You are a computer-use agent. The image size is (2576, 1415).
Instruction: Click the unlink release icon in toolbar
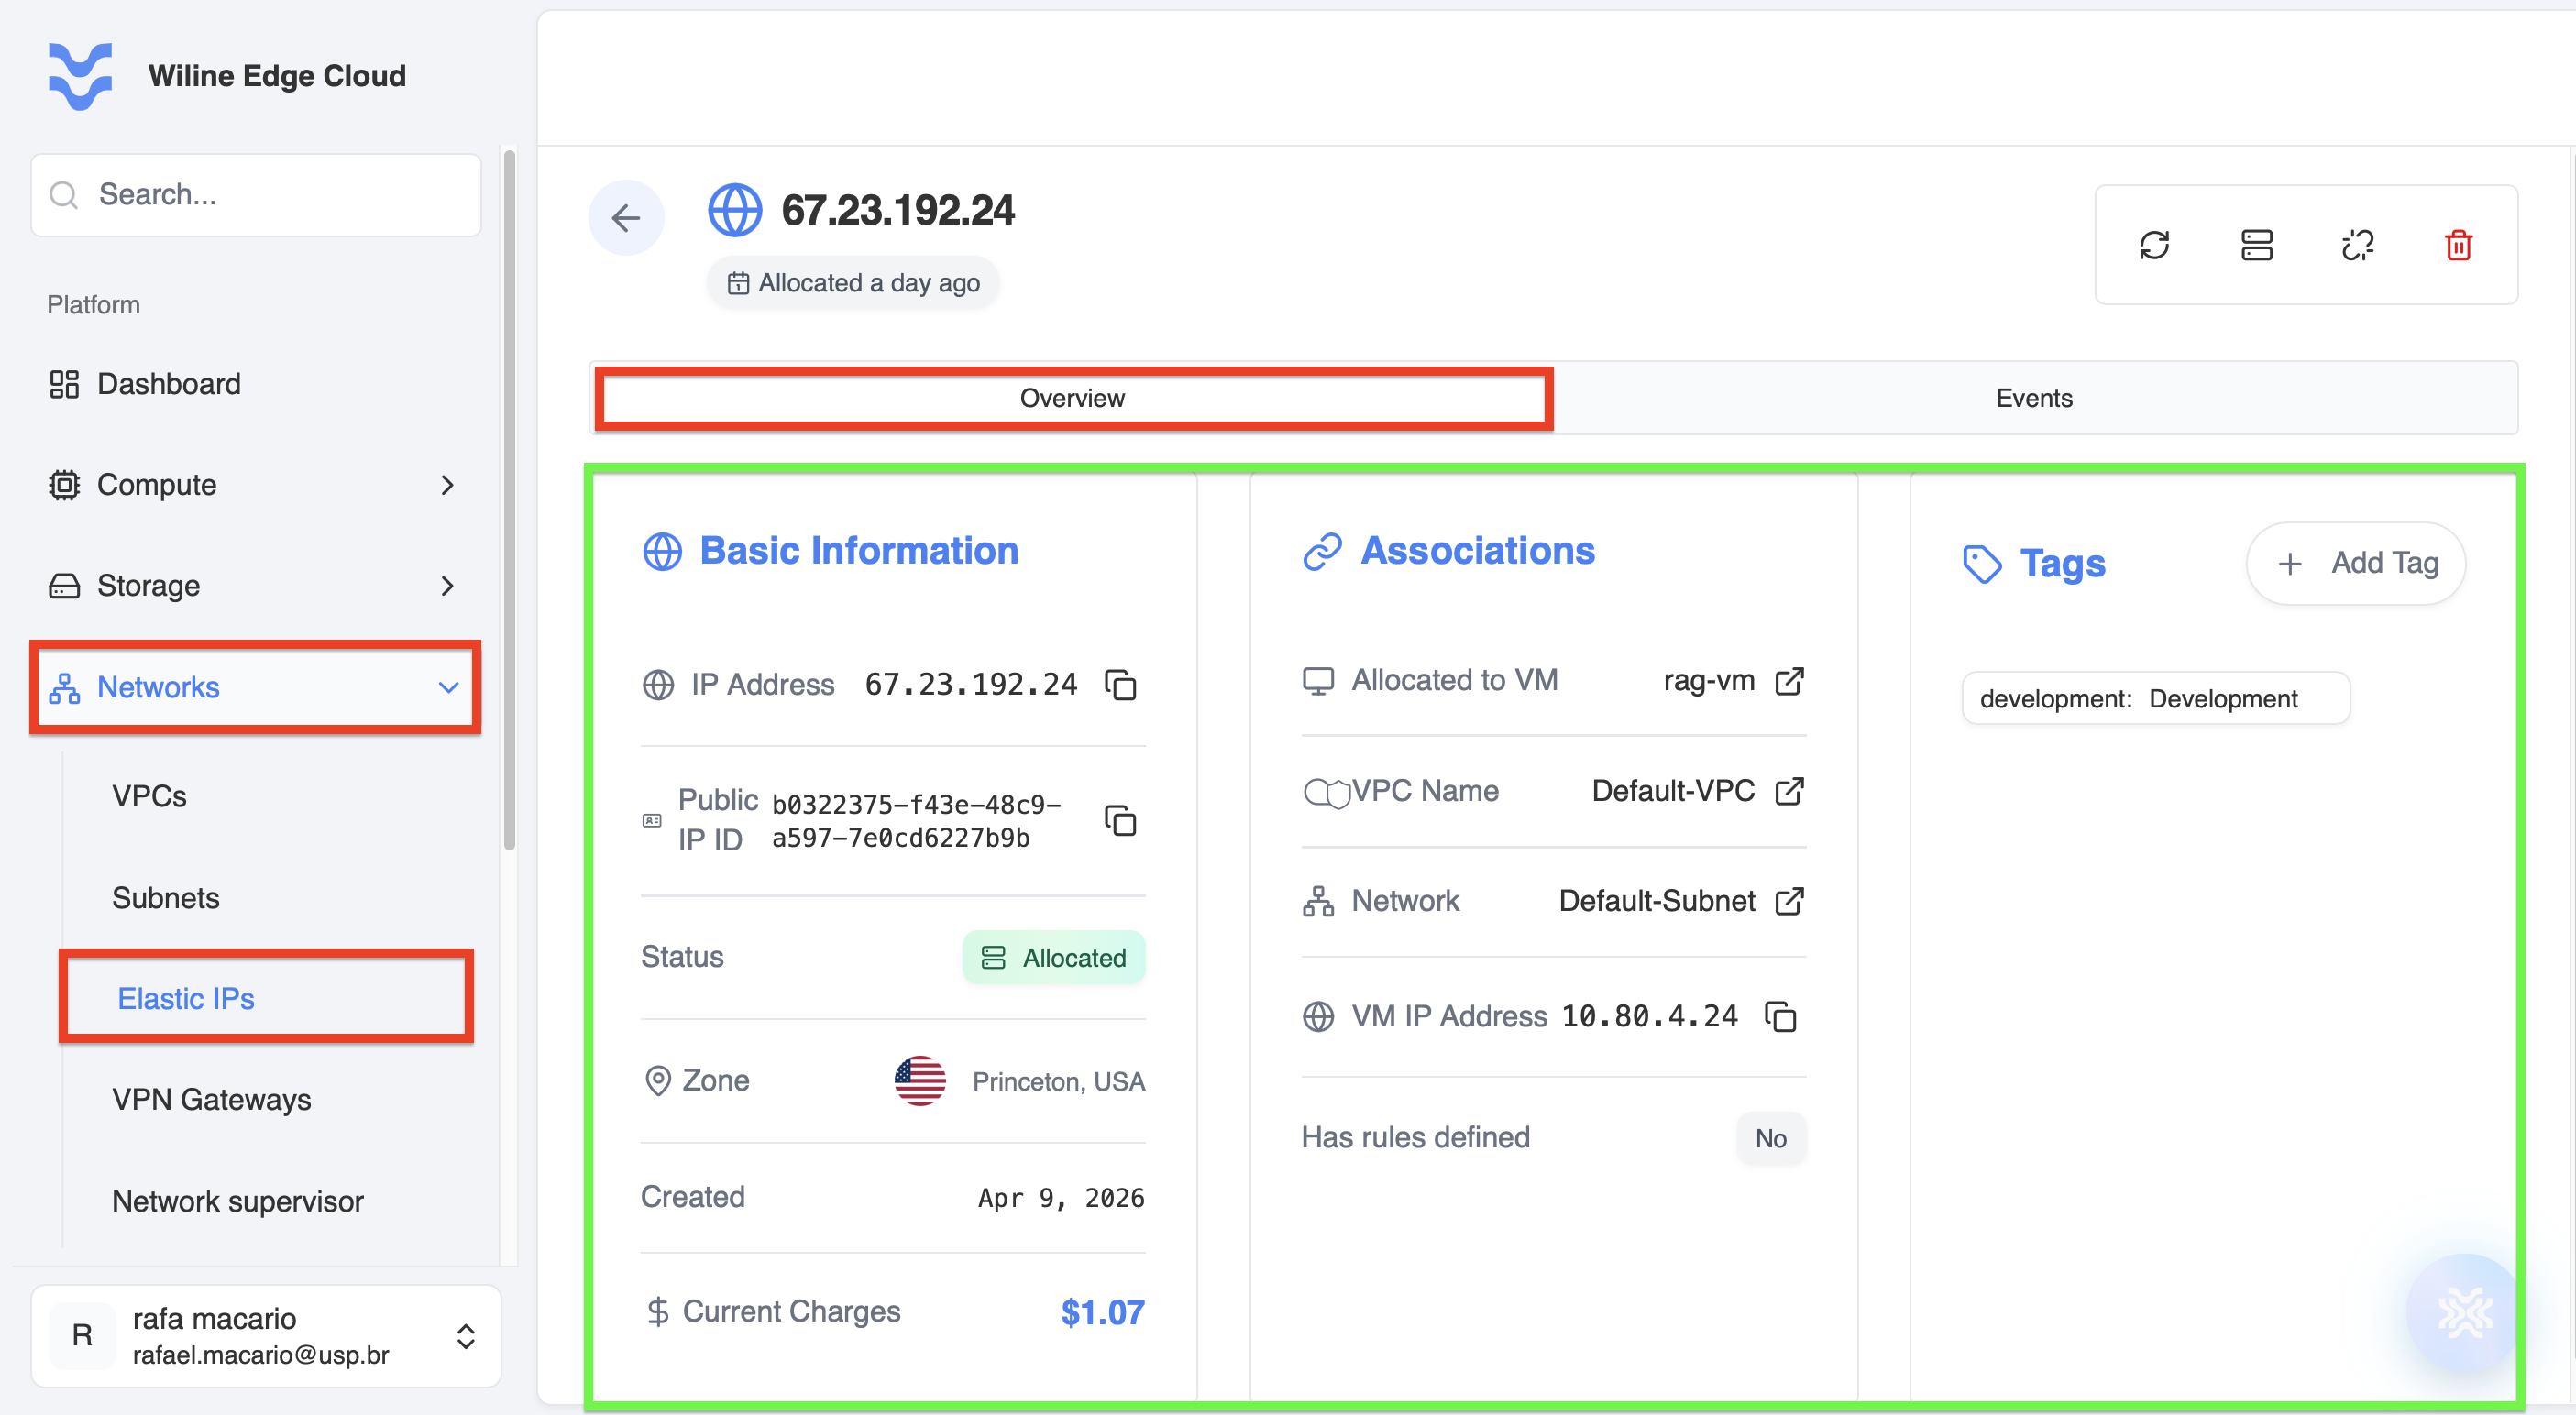tap(2357, 245)
